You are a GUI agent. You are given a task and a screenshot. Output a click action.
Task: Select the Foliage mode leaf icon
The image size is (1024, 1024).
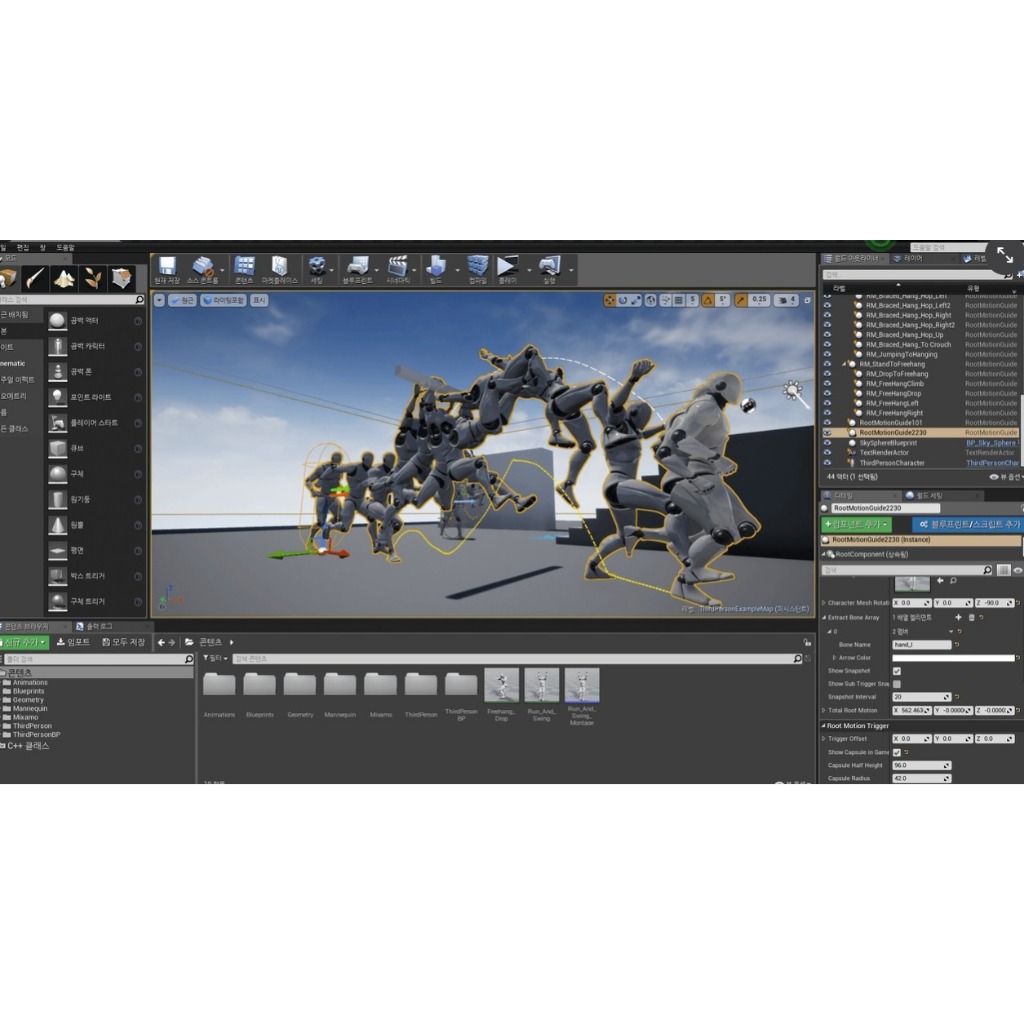[x=93, y=277]
